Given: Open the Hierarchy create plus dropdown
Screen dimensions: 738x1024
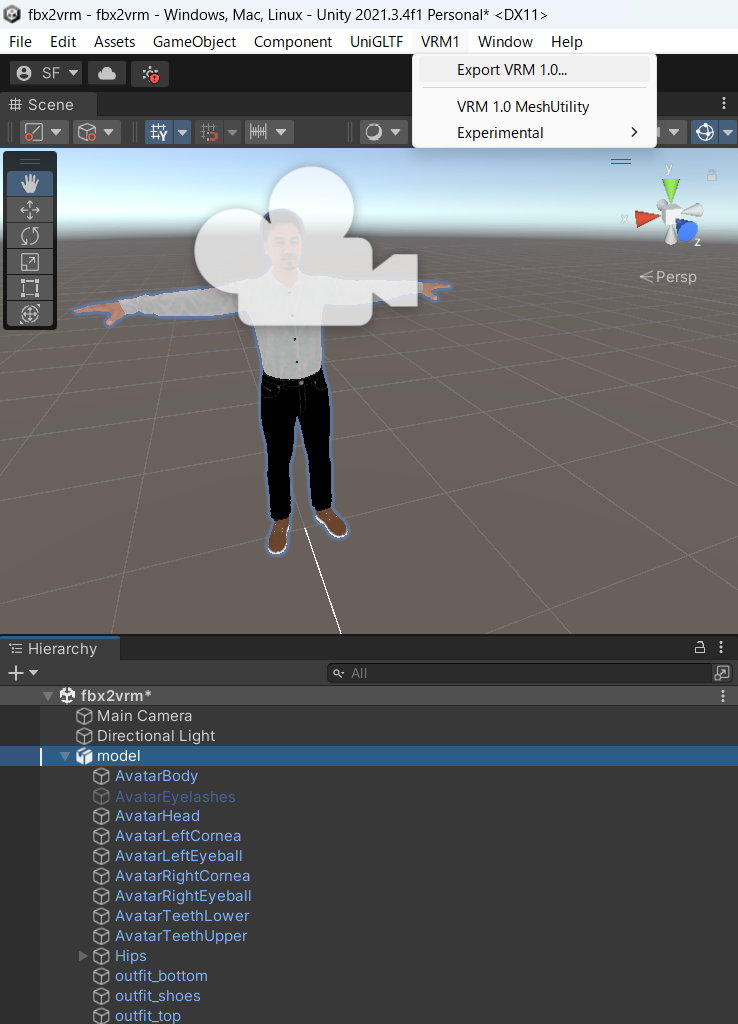Looking at the screenshot, I should tap(23, 673).
